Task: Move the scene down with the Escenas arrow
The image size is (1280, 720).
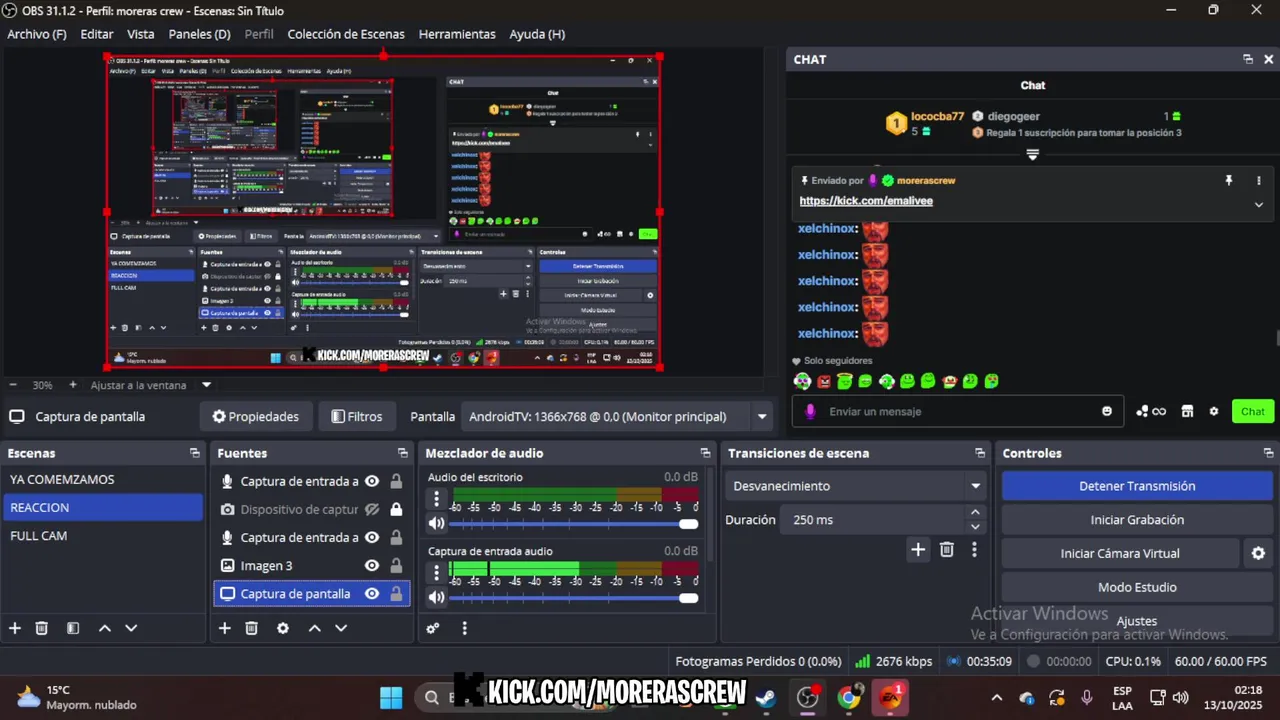Action: click(x=131, y=628)
